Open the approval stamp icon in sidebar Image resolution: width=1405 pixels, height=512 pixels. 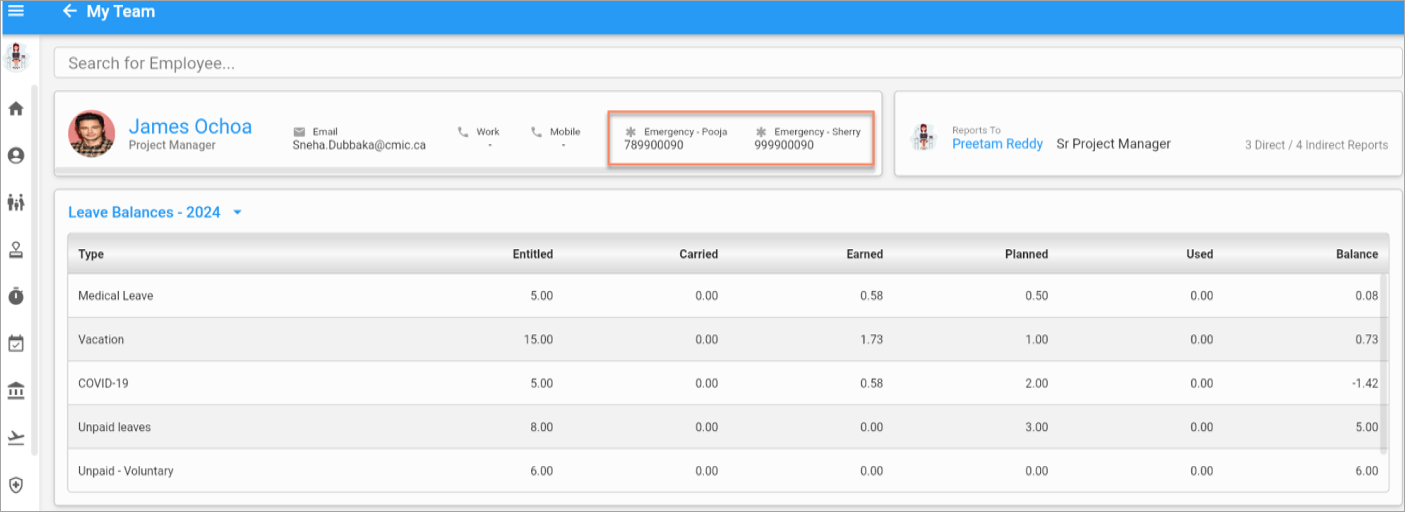point(16,249)
